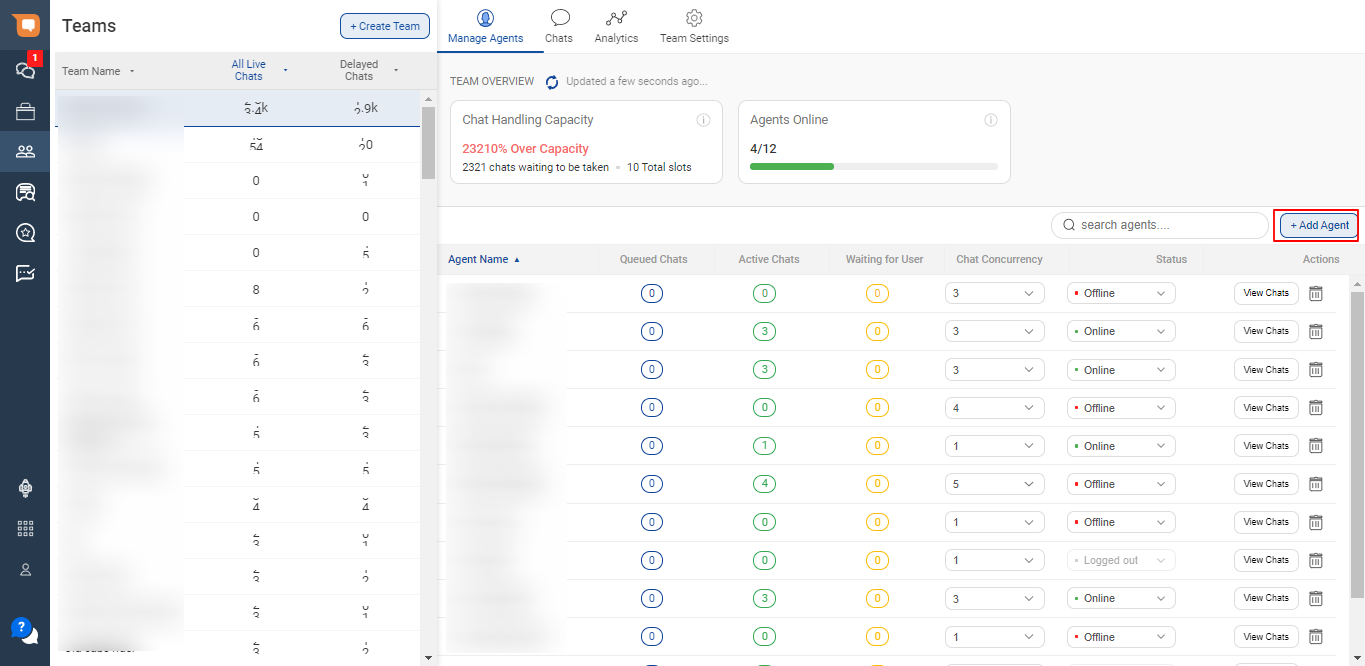1365x666 pixels.
Task: Show Chat Handling Capacity info icon
Action: click(703, 120)
